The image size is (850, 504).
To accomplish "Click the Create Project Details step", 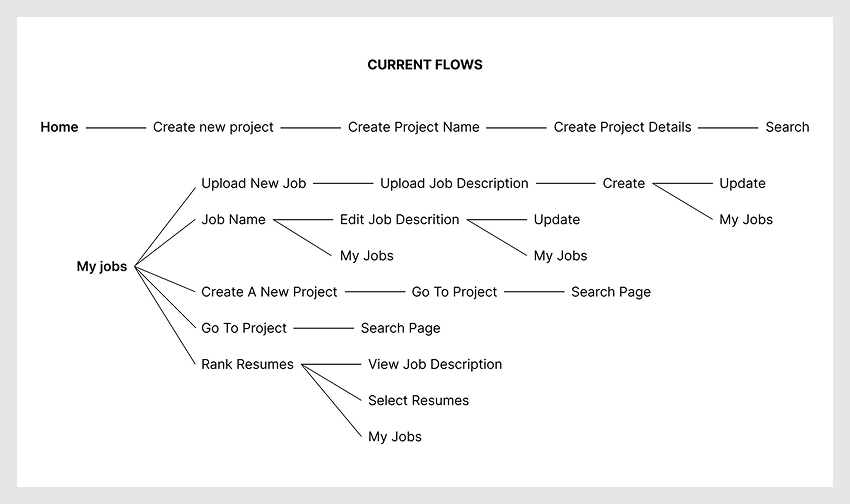I will click(622, 127).
